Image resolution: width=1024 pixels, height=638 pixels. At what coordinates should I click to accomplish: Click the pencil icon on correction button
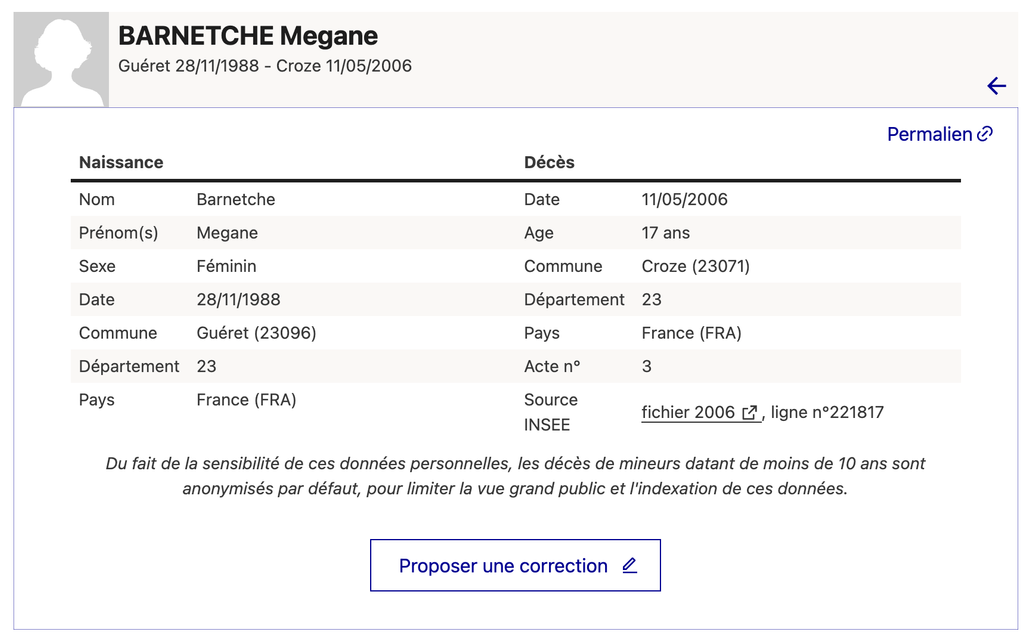coord(630,566)
